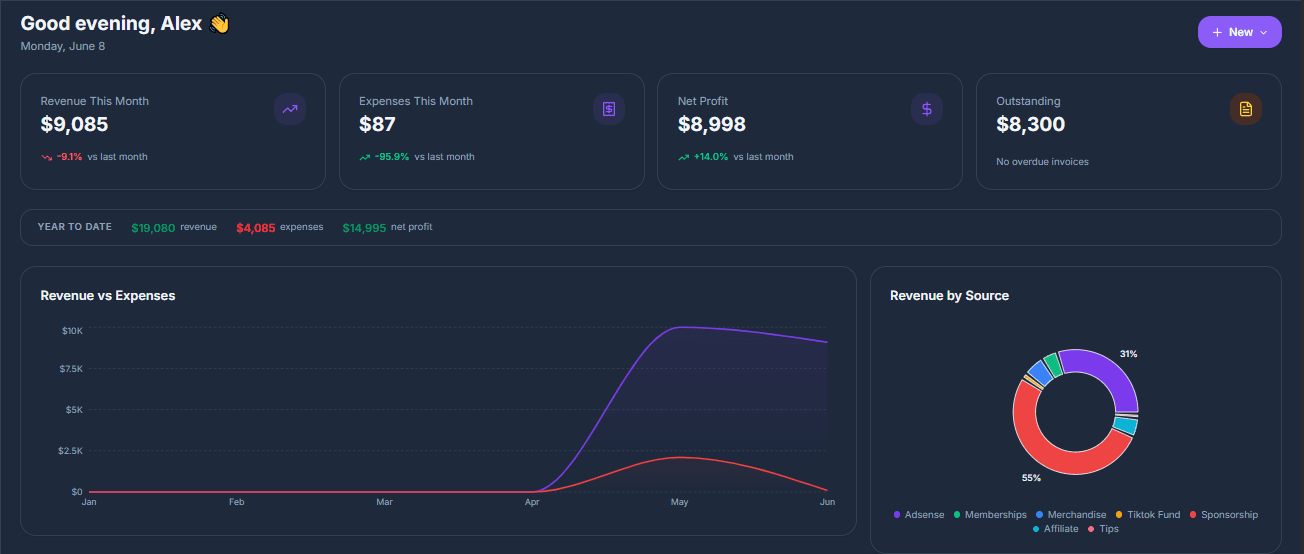
Task: Select the Memberships legend entry
Action: point(990,515)
